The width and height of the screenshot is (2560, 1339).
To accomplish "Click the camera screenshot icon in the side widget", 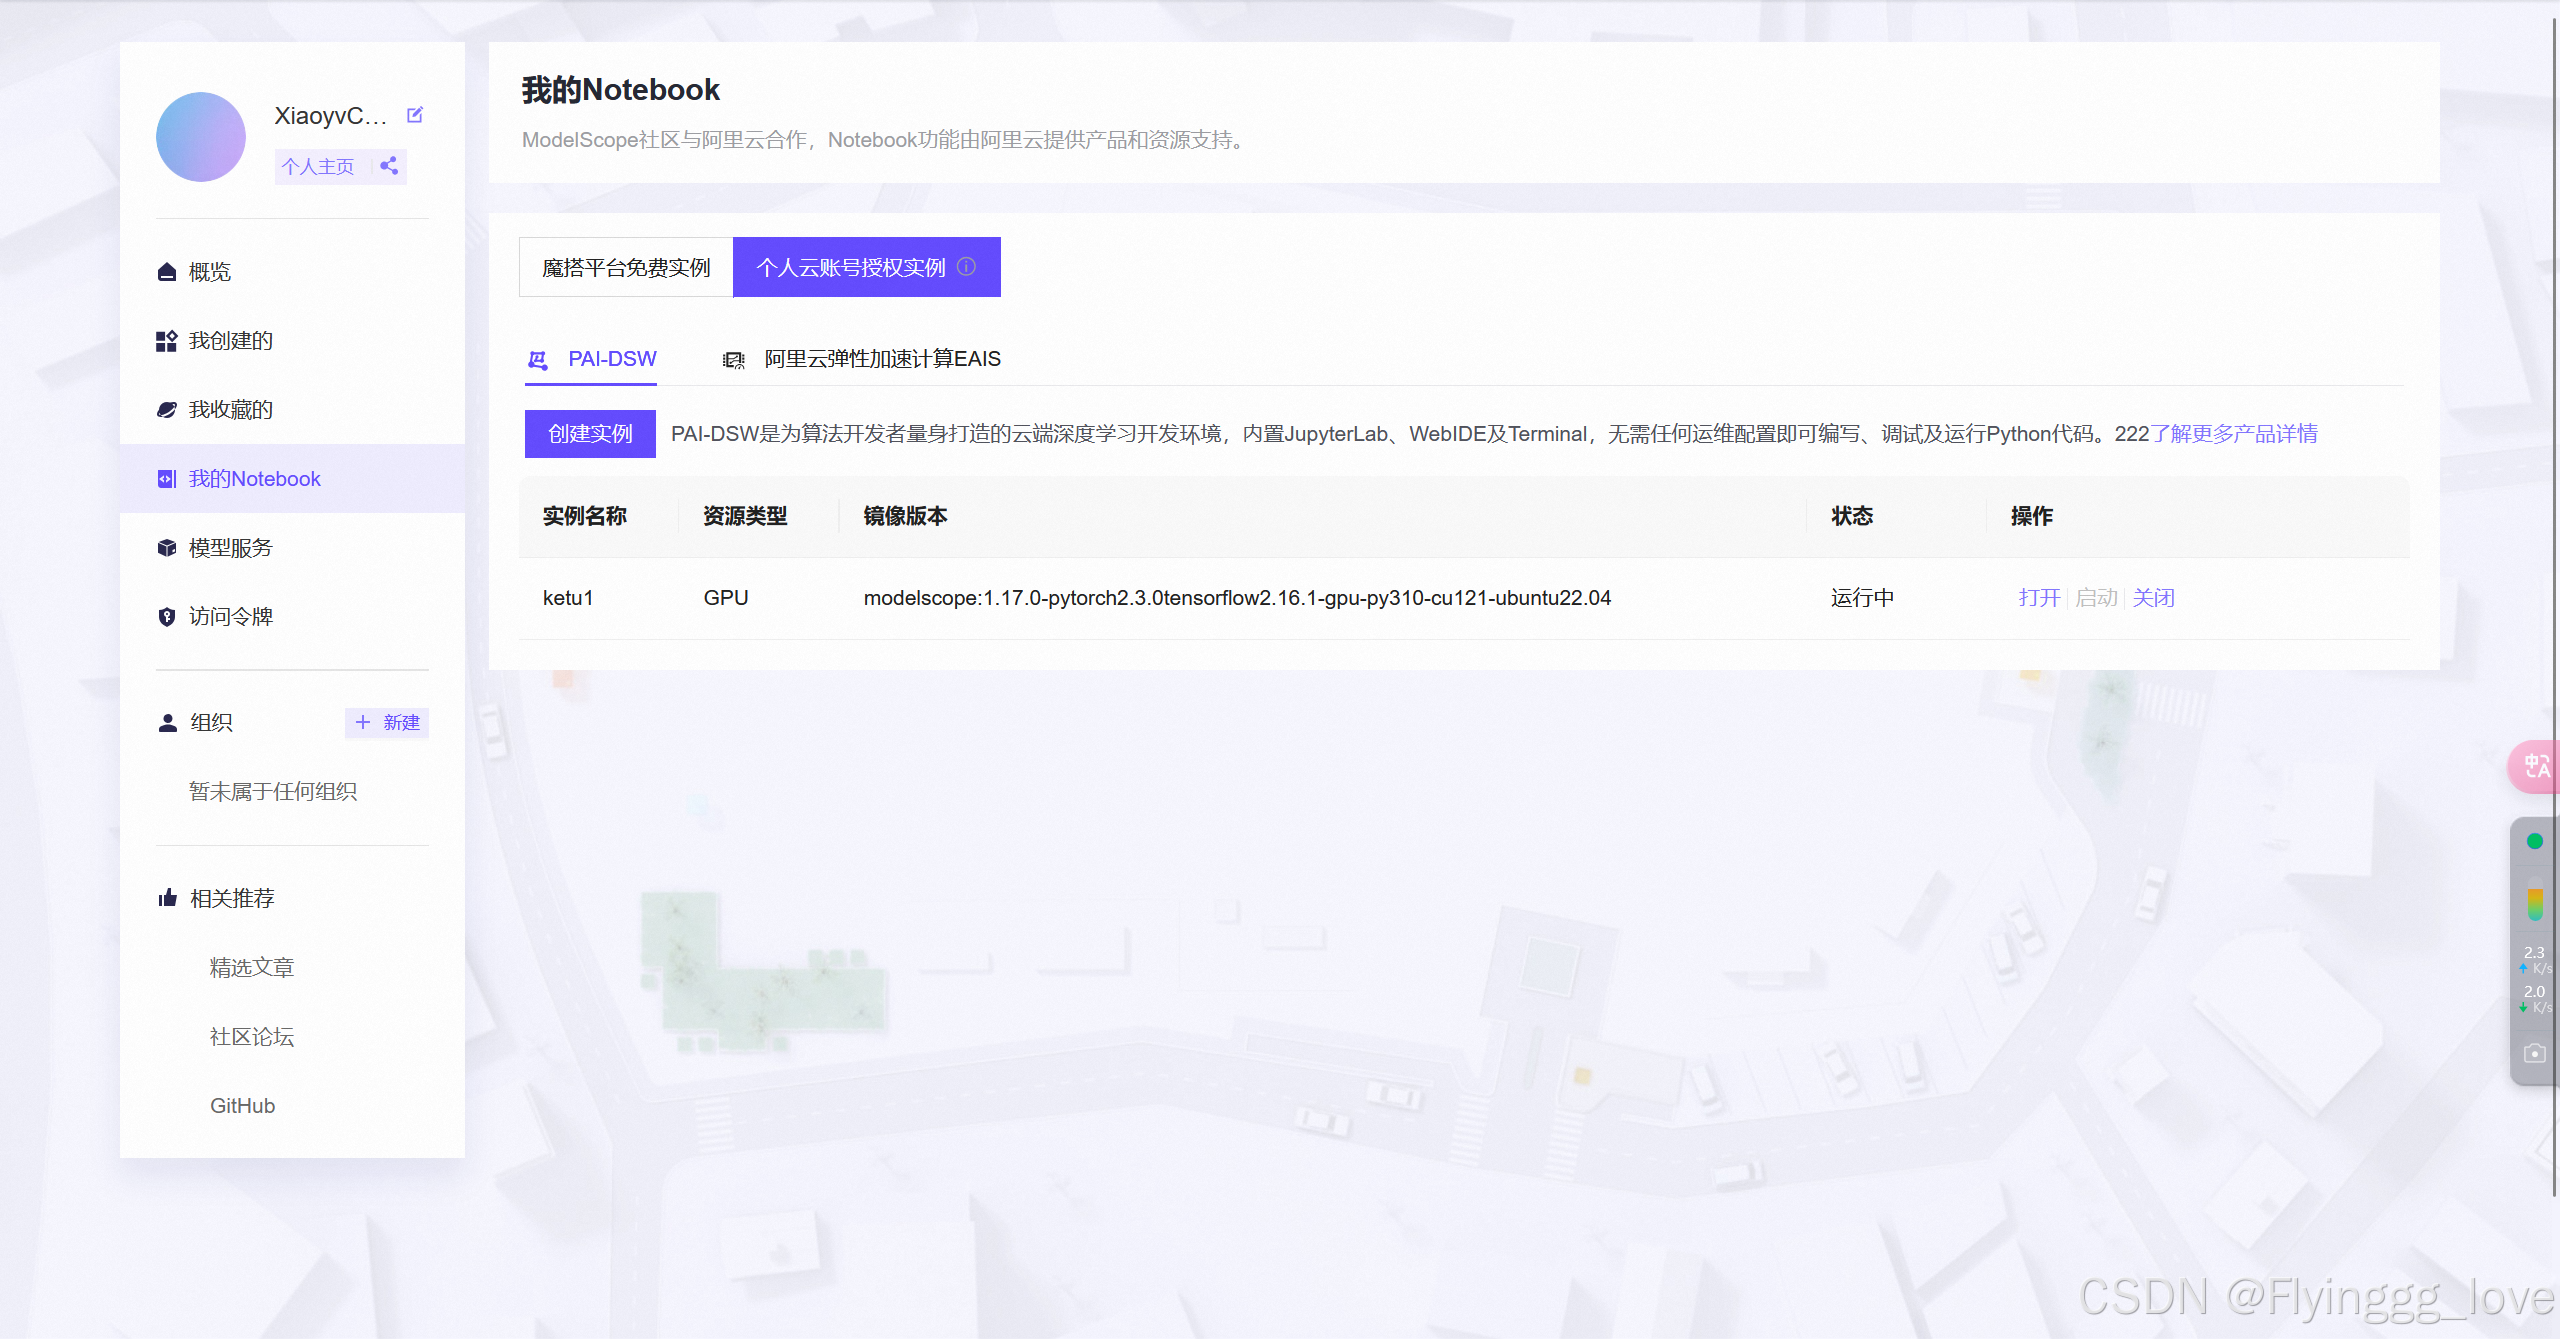I will coord(2534,1053).
